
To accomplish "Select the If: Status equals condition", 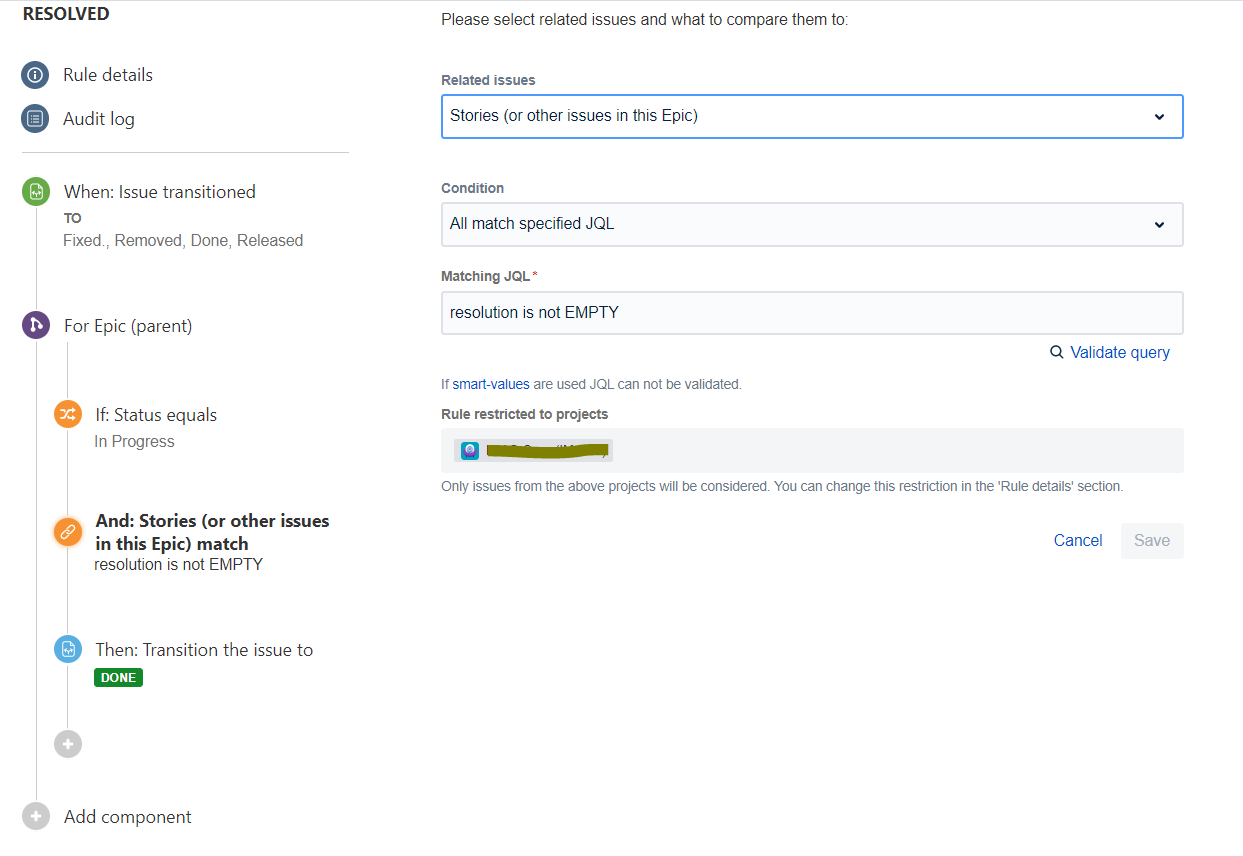I will [156, 415].
